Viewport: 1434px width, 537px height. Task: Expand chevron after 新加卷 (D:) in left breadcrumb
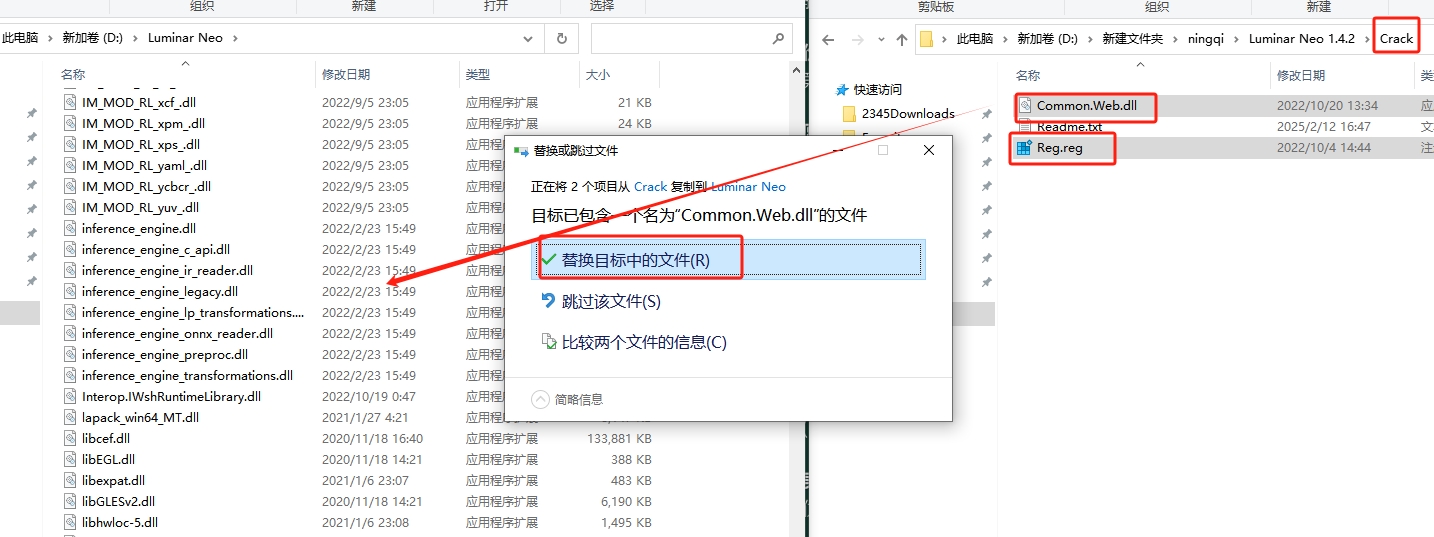pyautogui.click(x=137, y=39)
